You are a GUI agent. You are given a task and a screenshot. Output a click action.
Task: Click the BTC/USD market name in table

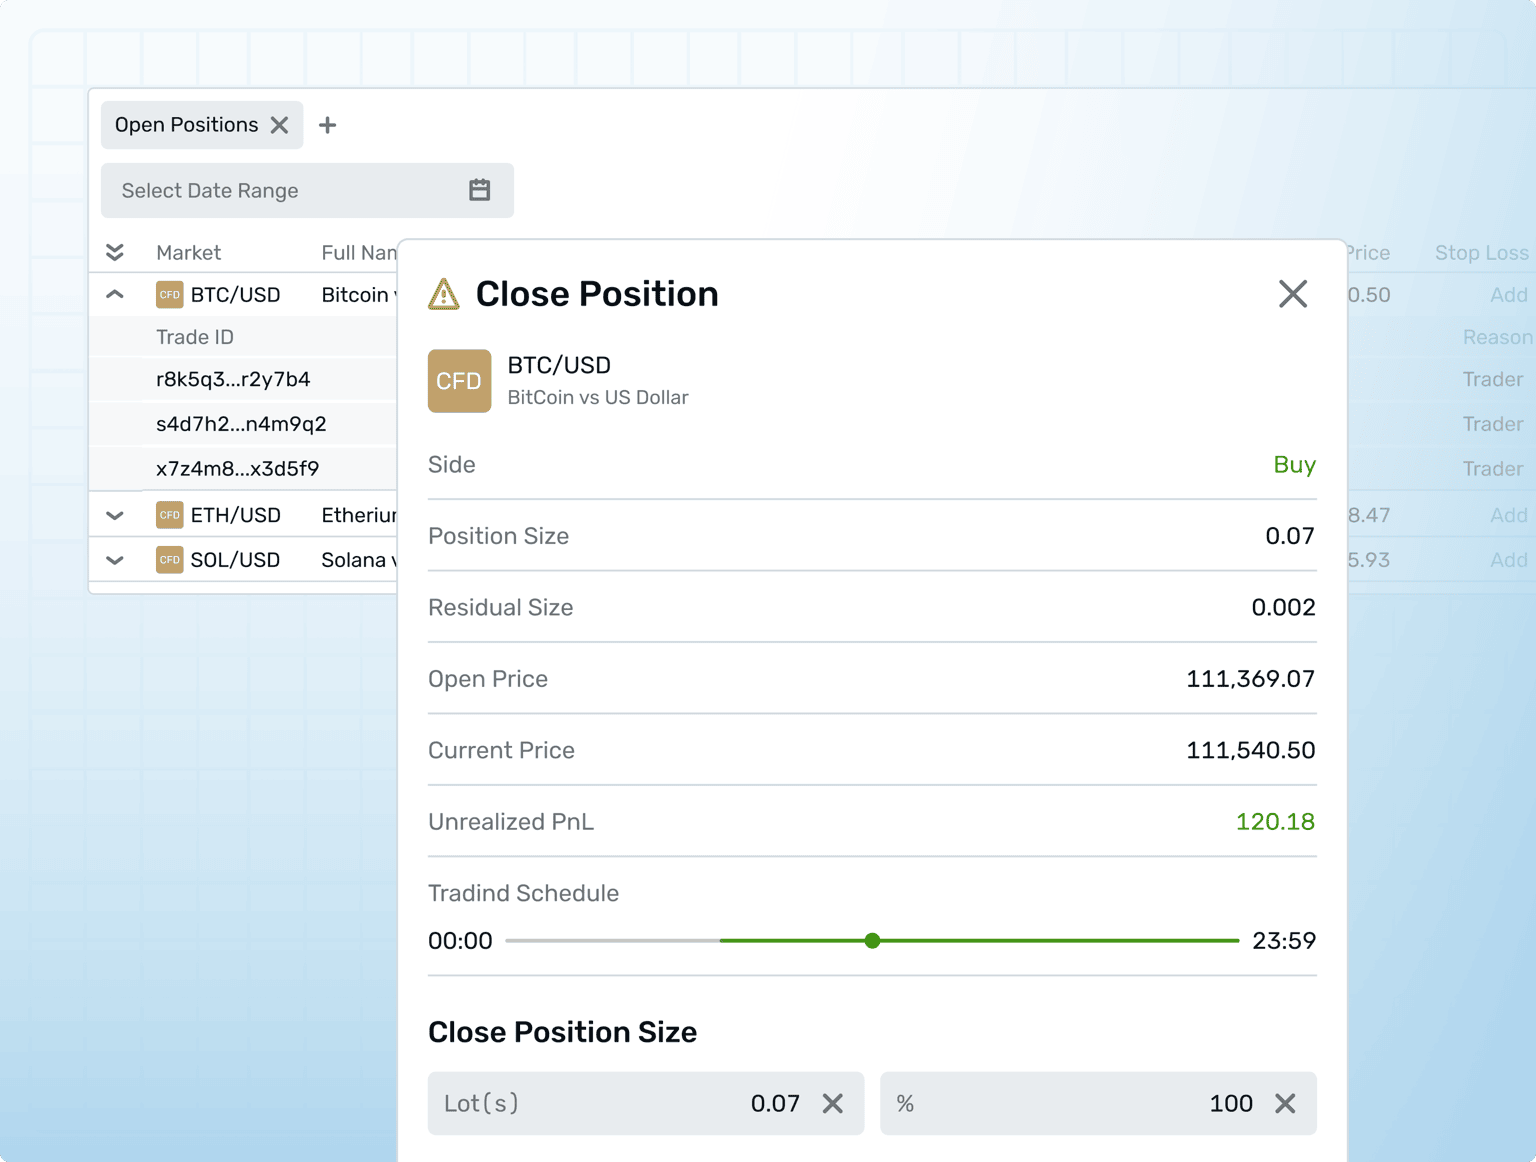[x=235, y=295]
